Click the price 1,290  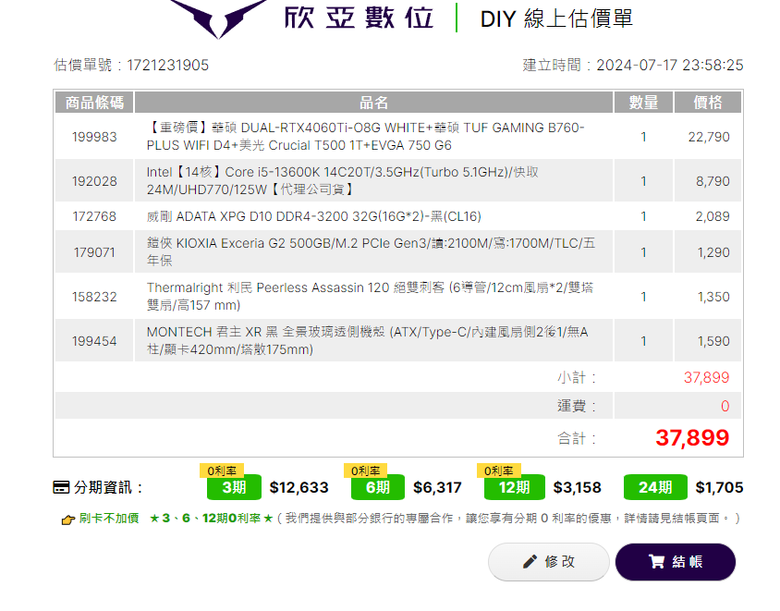[x=713, y=252]
